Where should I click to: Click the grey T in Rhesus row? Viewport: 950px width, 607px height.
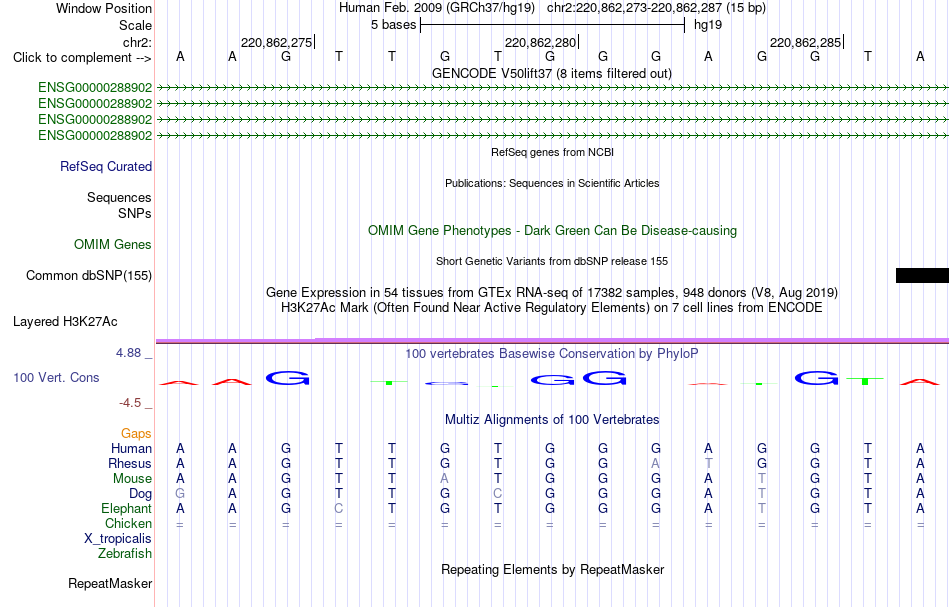click(x=708, y=463)
